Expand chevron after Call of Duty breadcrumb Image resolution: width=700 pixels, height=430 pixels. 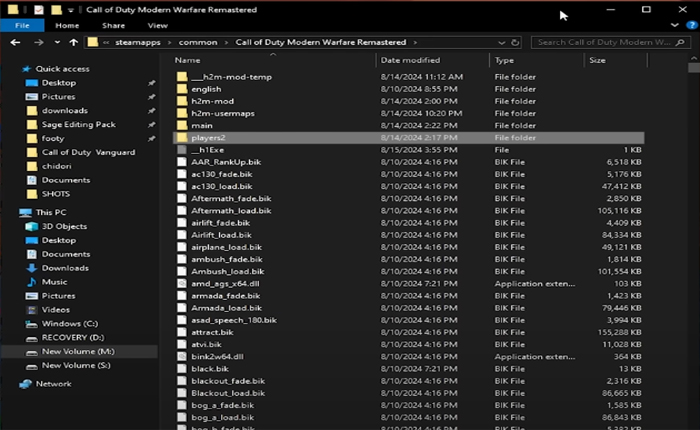[x=415, y=42]
